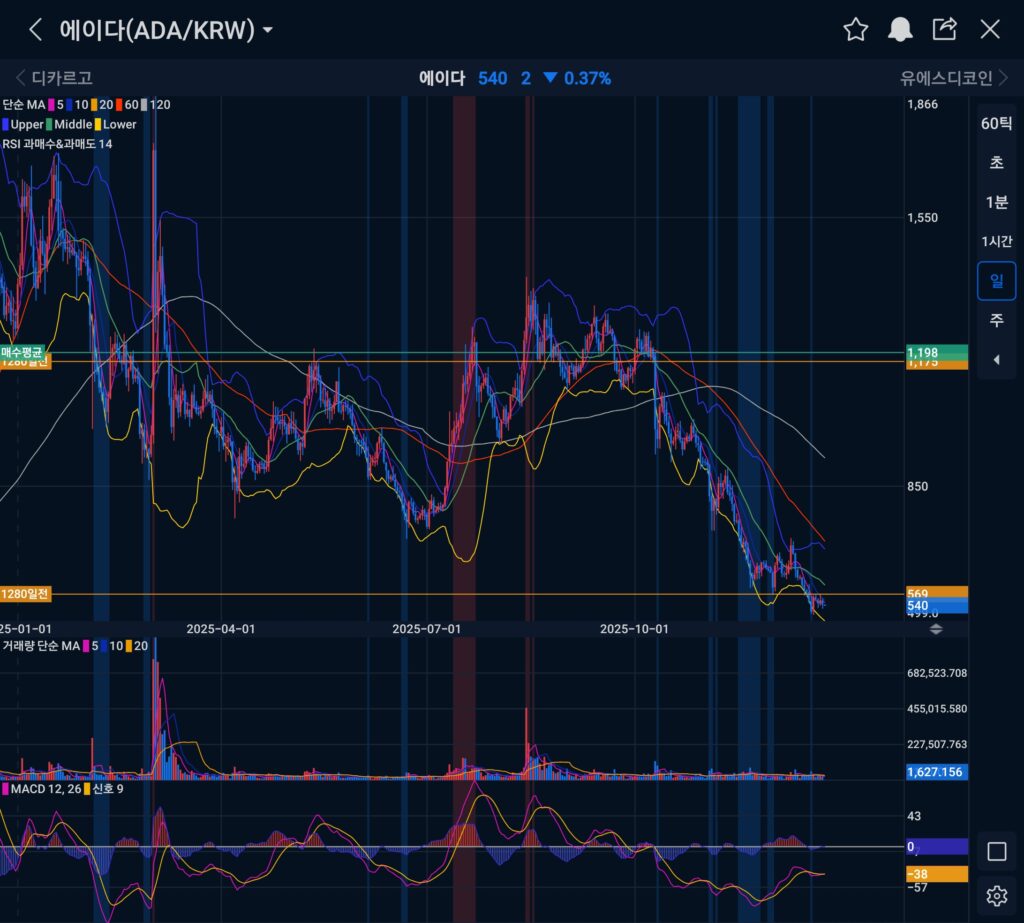The width and height of the screenshot is (1024, 923).
Task: Select the 일 (daily) timeframe
Action: pyautogui.click(x=996, y=281)
